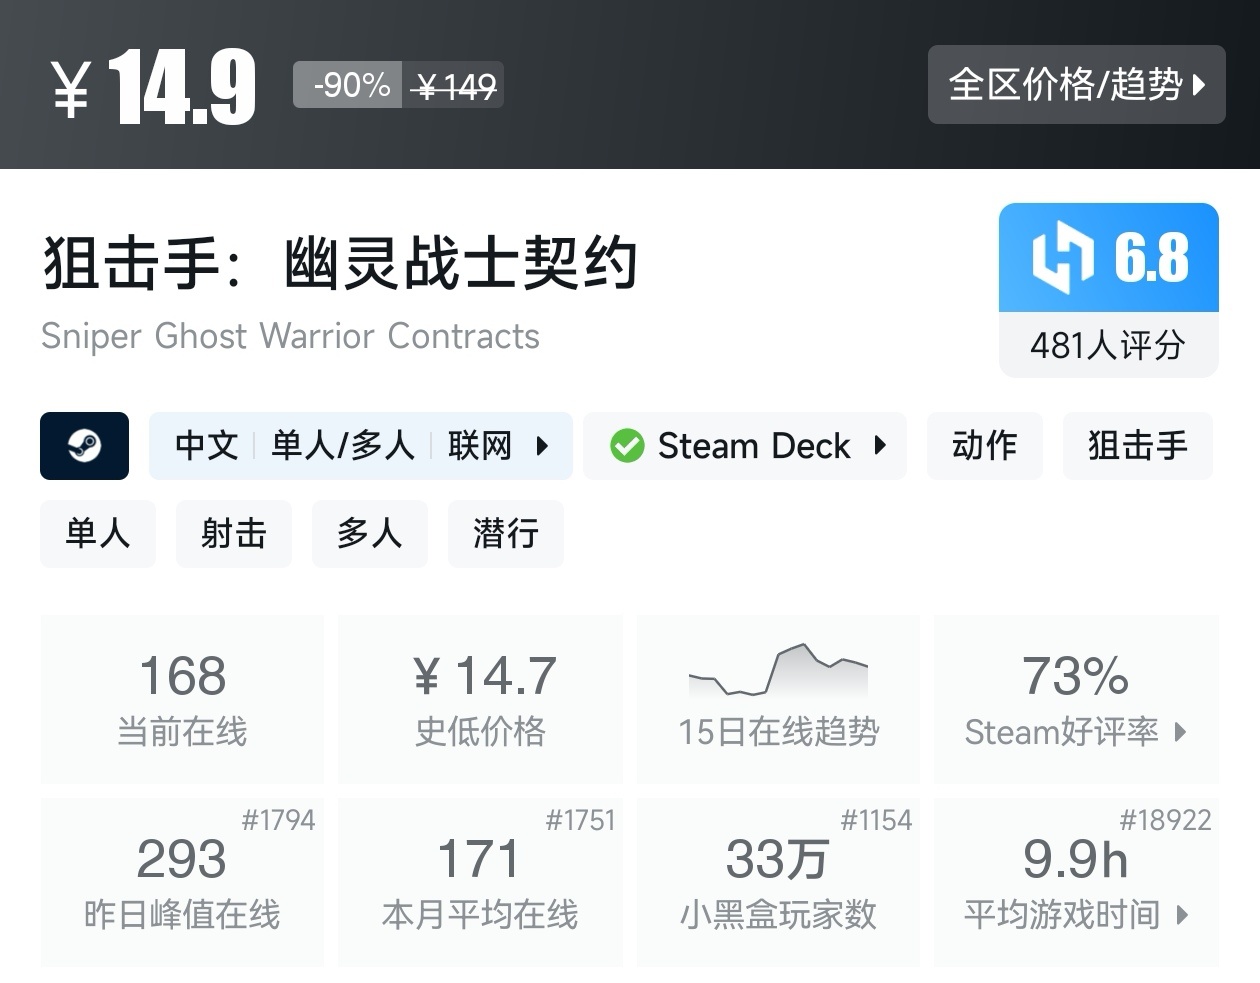Open the 15日在线趋势 chart
Image resolution: width=1260 pixels, height=983 pixels.
[x=778, y=699]
